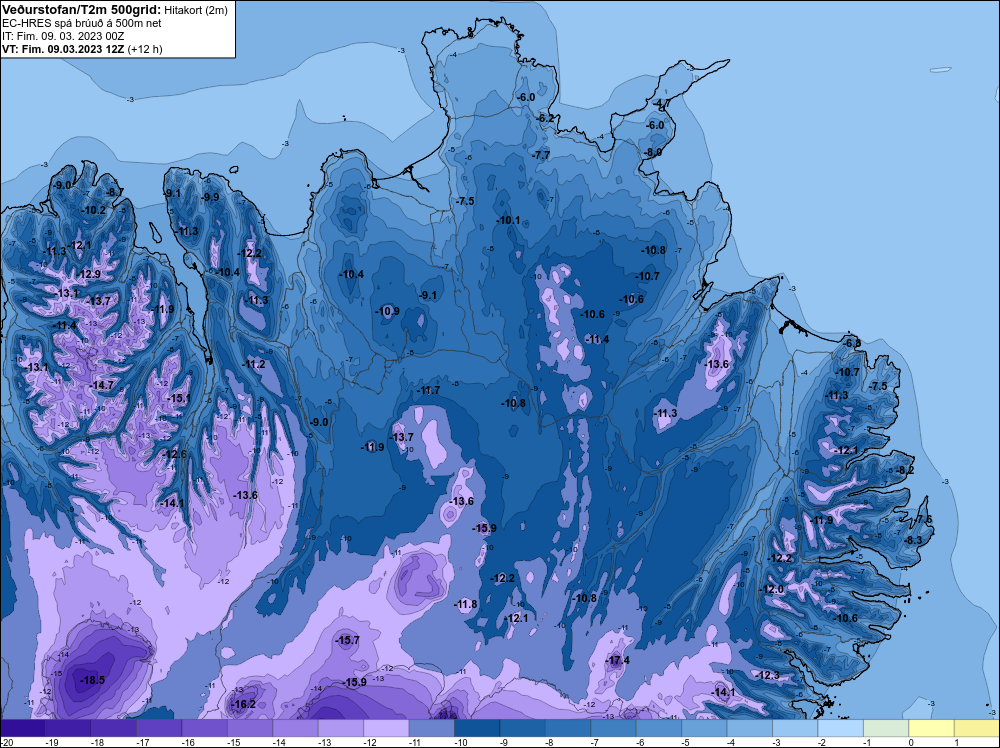Click the -8.3 temperature label
Screen dimensions: 1000x748
coord(913,539)
